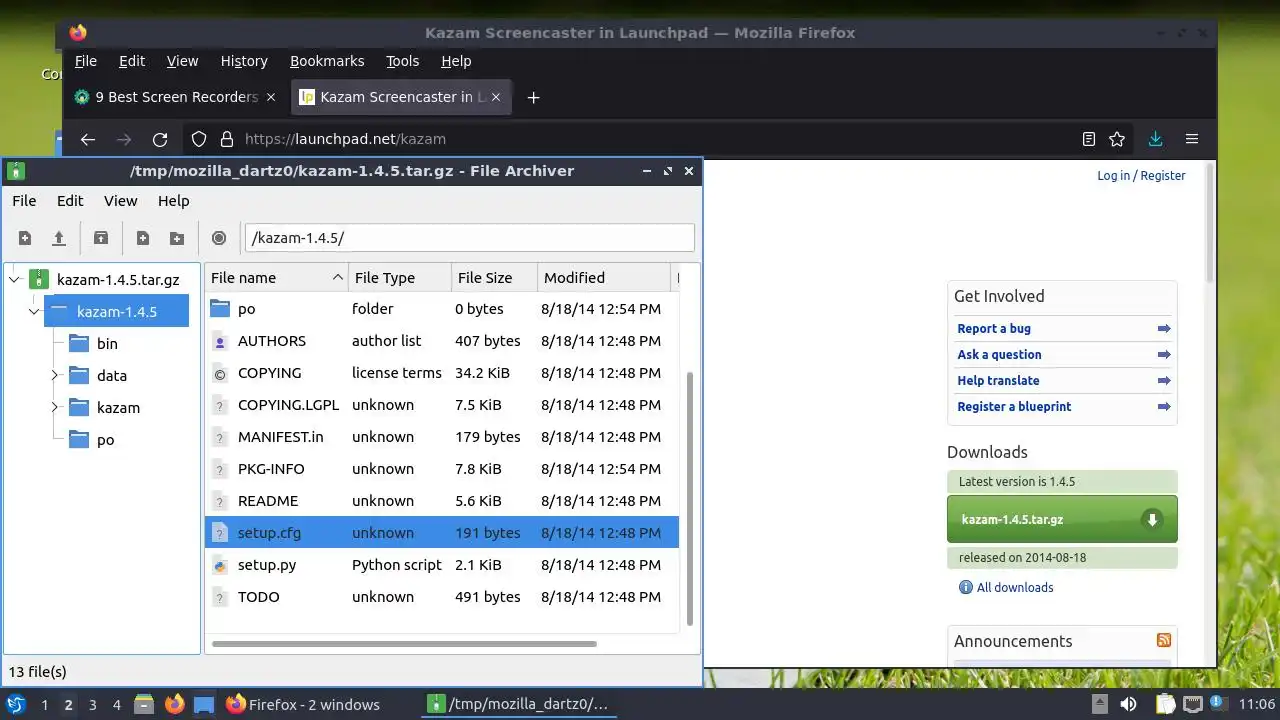Launch Firefox from the panel quicklaunch

click(175, 704)
